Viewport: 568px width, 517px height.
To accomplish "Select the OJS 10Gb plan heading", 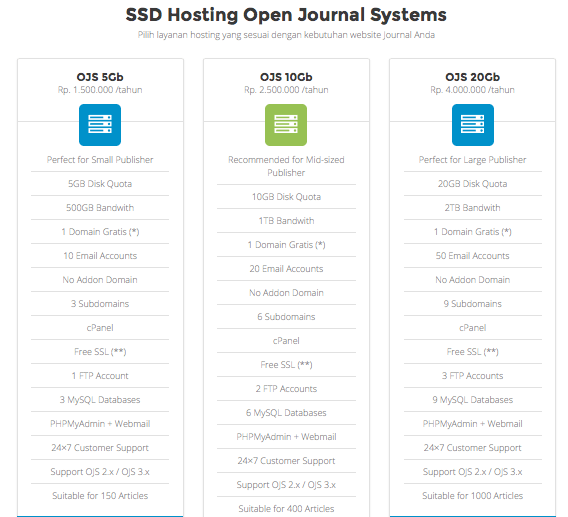I will coord(286,77).
